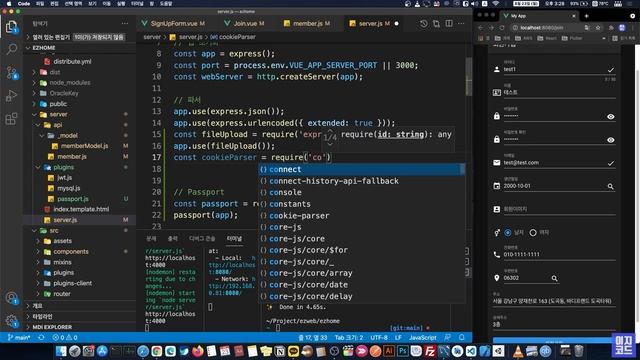Expand the router folder

pos(79,293)
